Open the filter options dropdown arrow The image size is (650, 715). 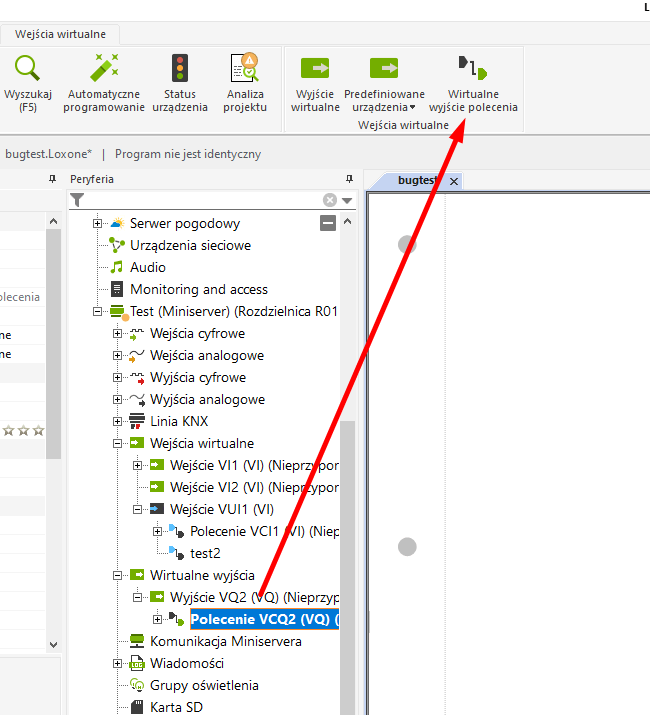tap(347, 200)
